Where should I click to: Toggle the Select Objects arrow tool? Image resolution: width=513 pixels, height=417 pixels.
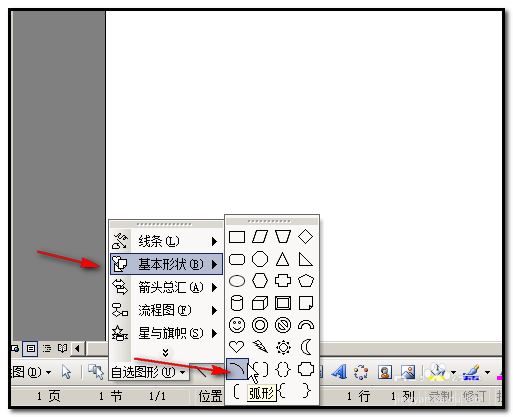point(66,372)
